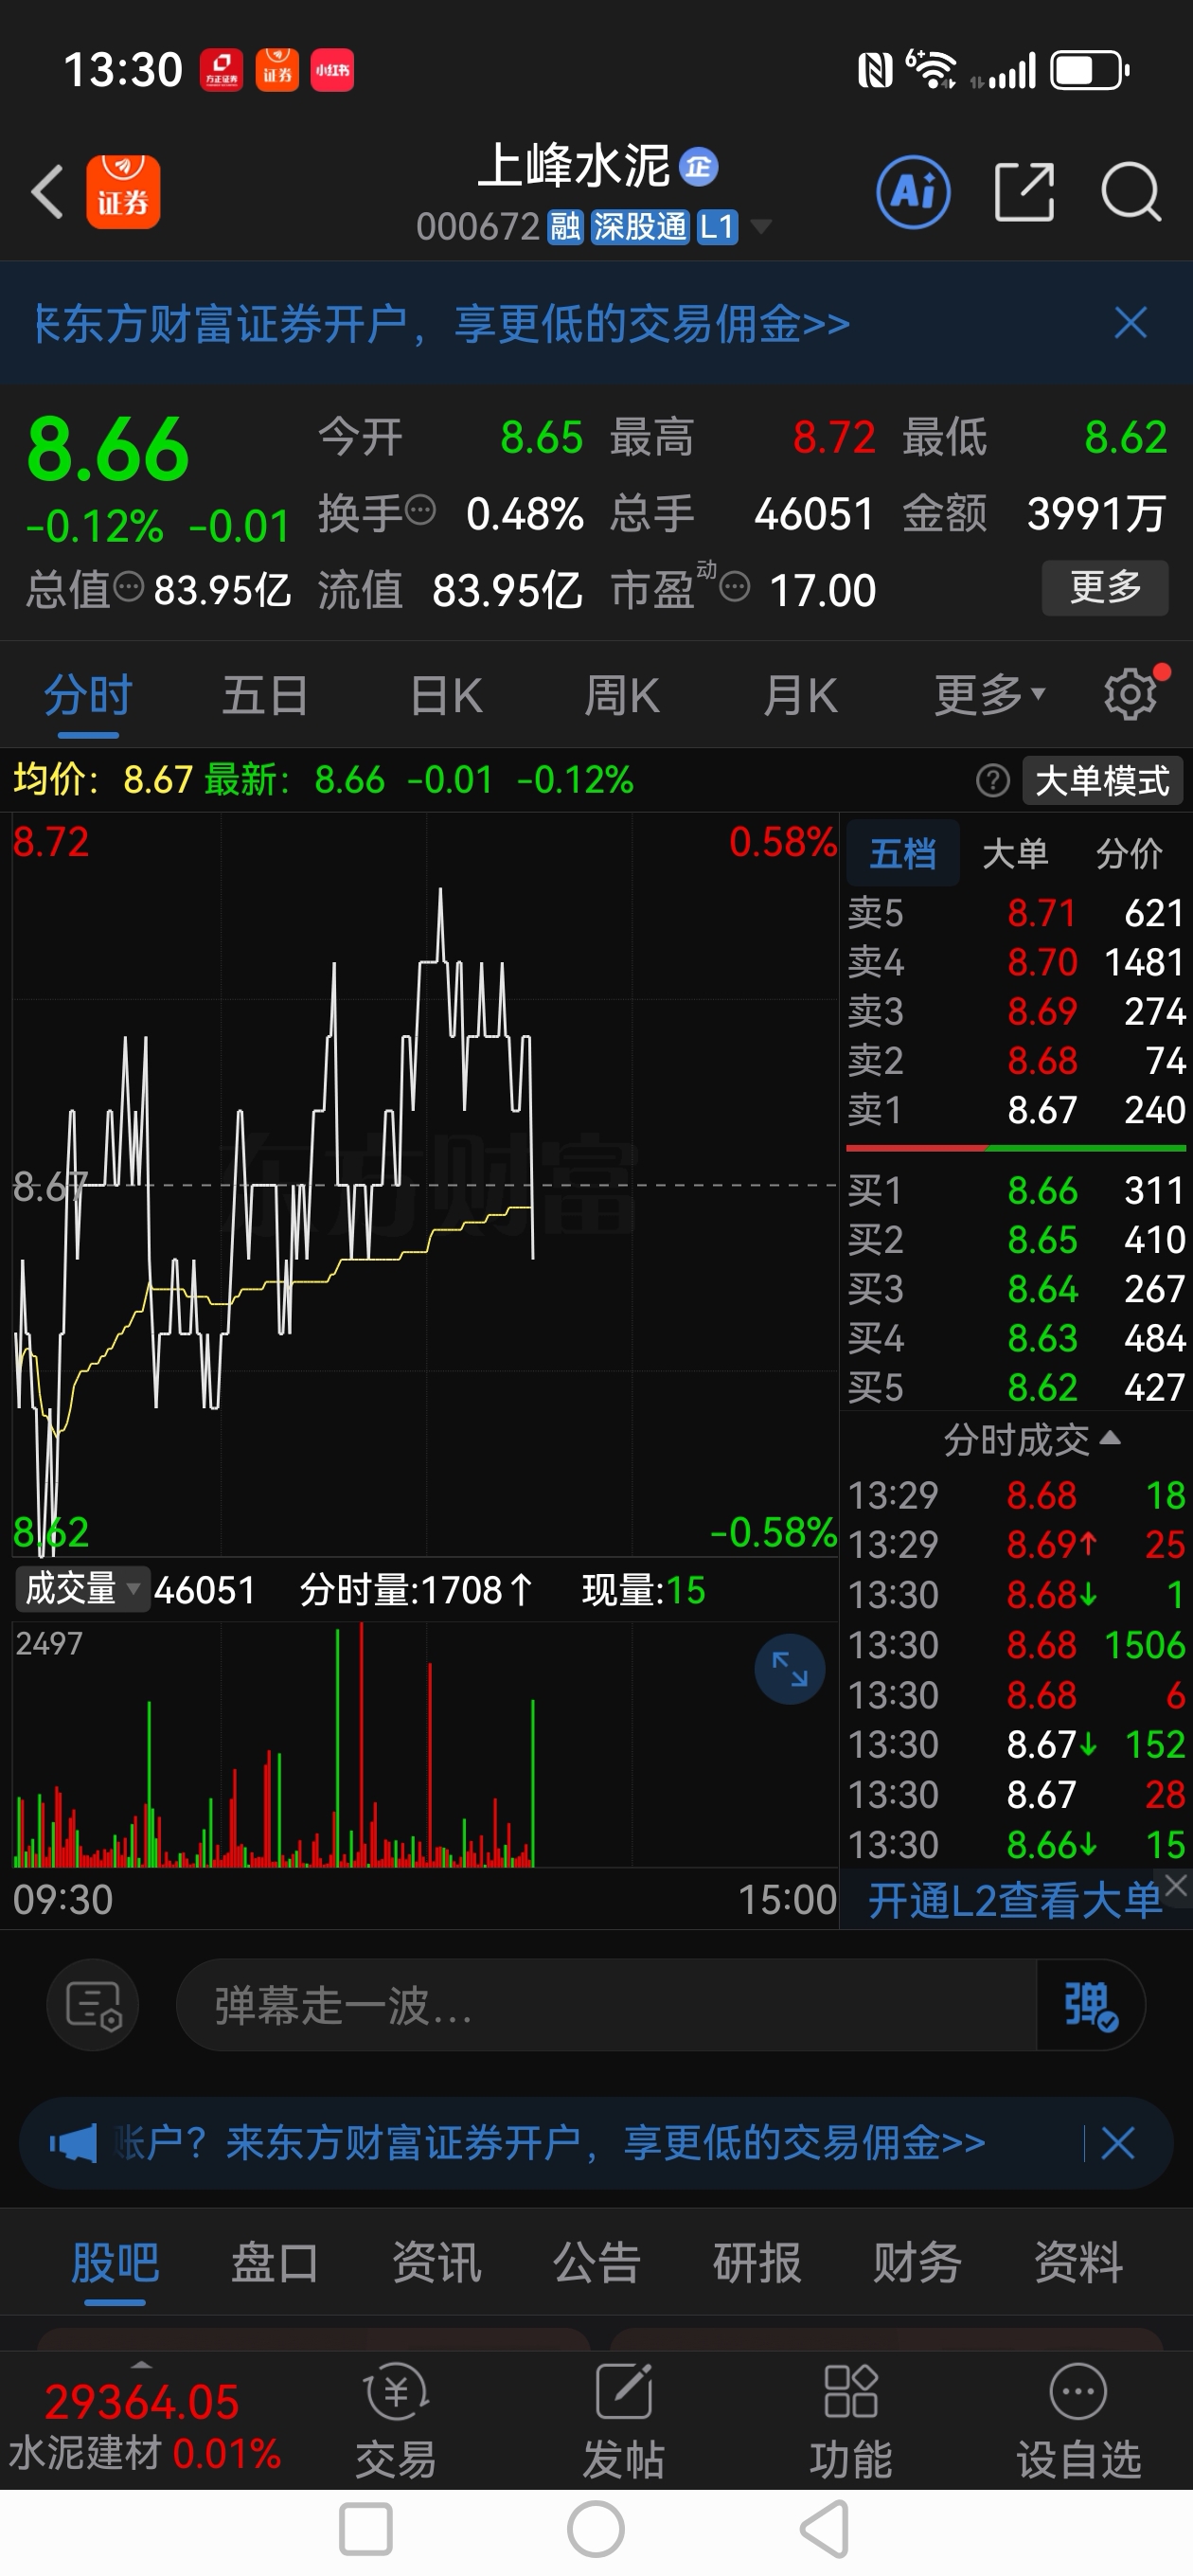Open the orange 证券 app icon in header
This screenshot has width=1193, height=2576.
(x=123, y=192)
